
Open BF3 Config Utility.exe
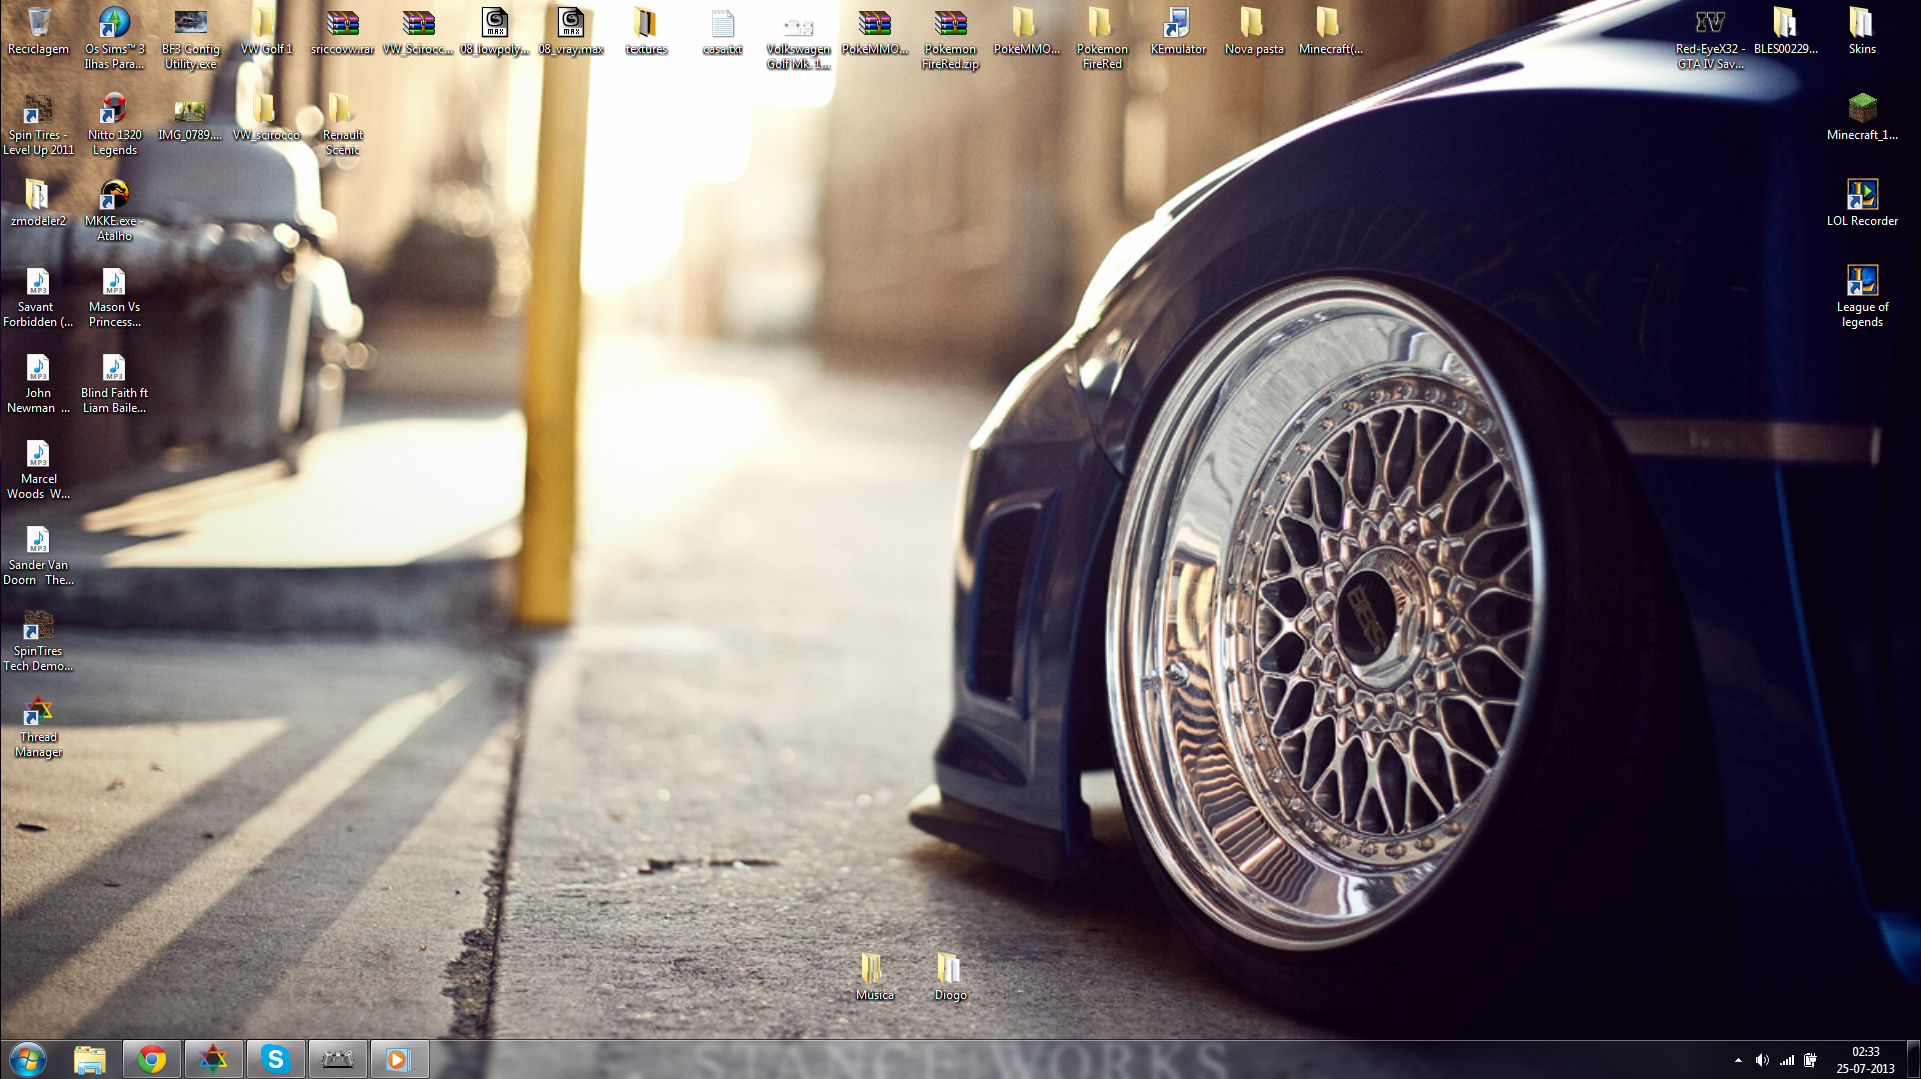click(190, 38)
